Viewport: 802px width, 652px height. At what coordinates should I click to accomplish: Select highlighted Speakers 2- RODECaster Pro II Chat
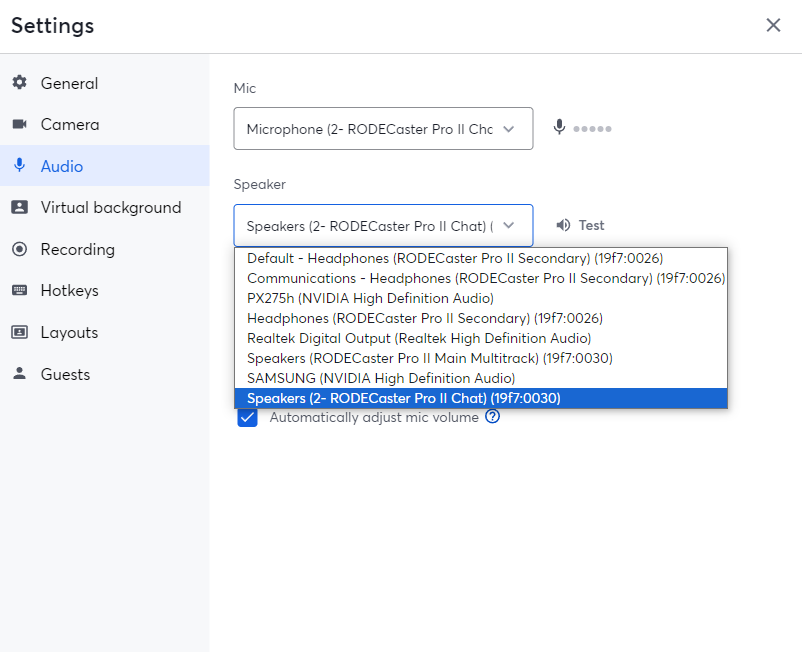point(481,398)
